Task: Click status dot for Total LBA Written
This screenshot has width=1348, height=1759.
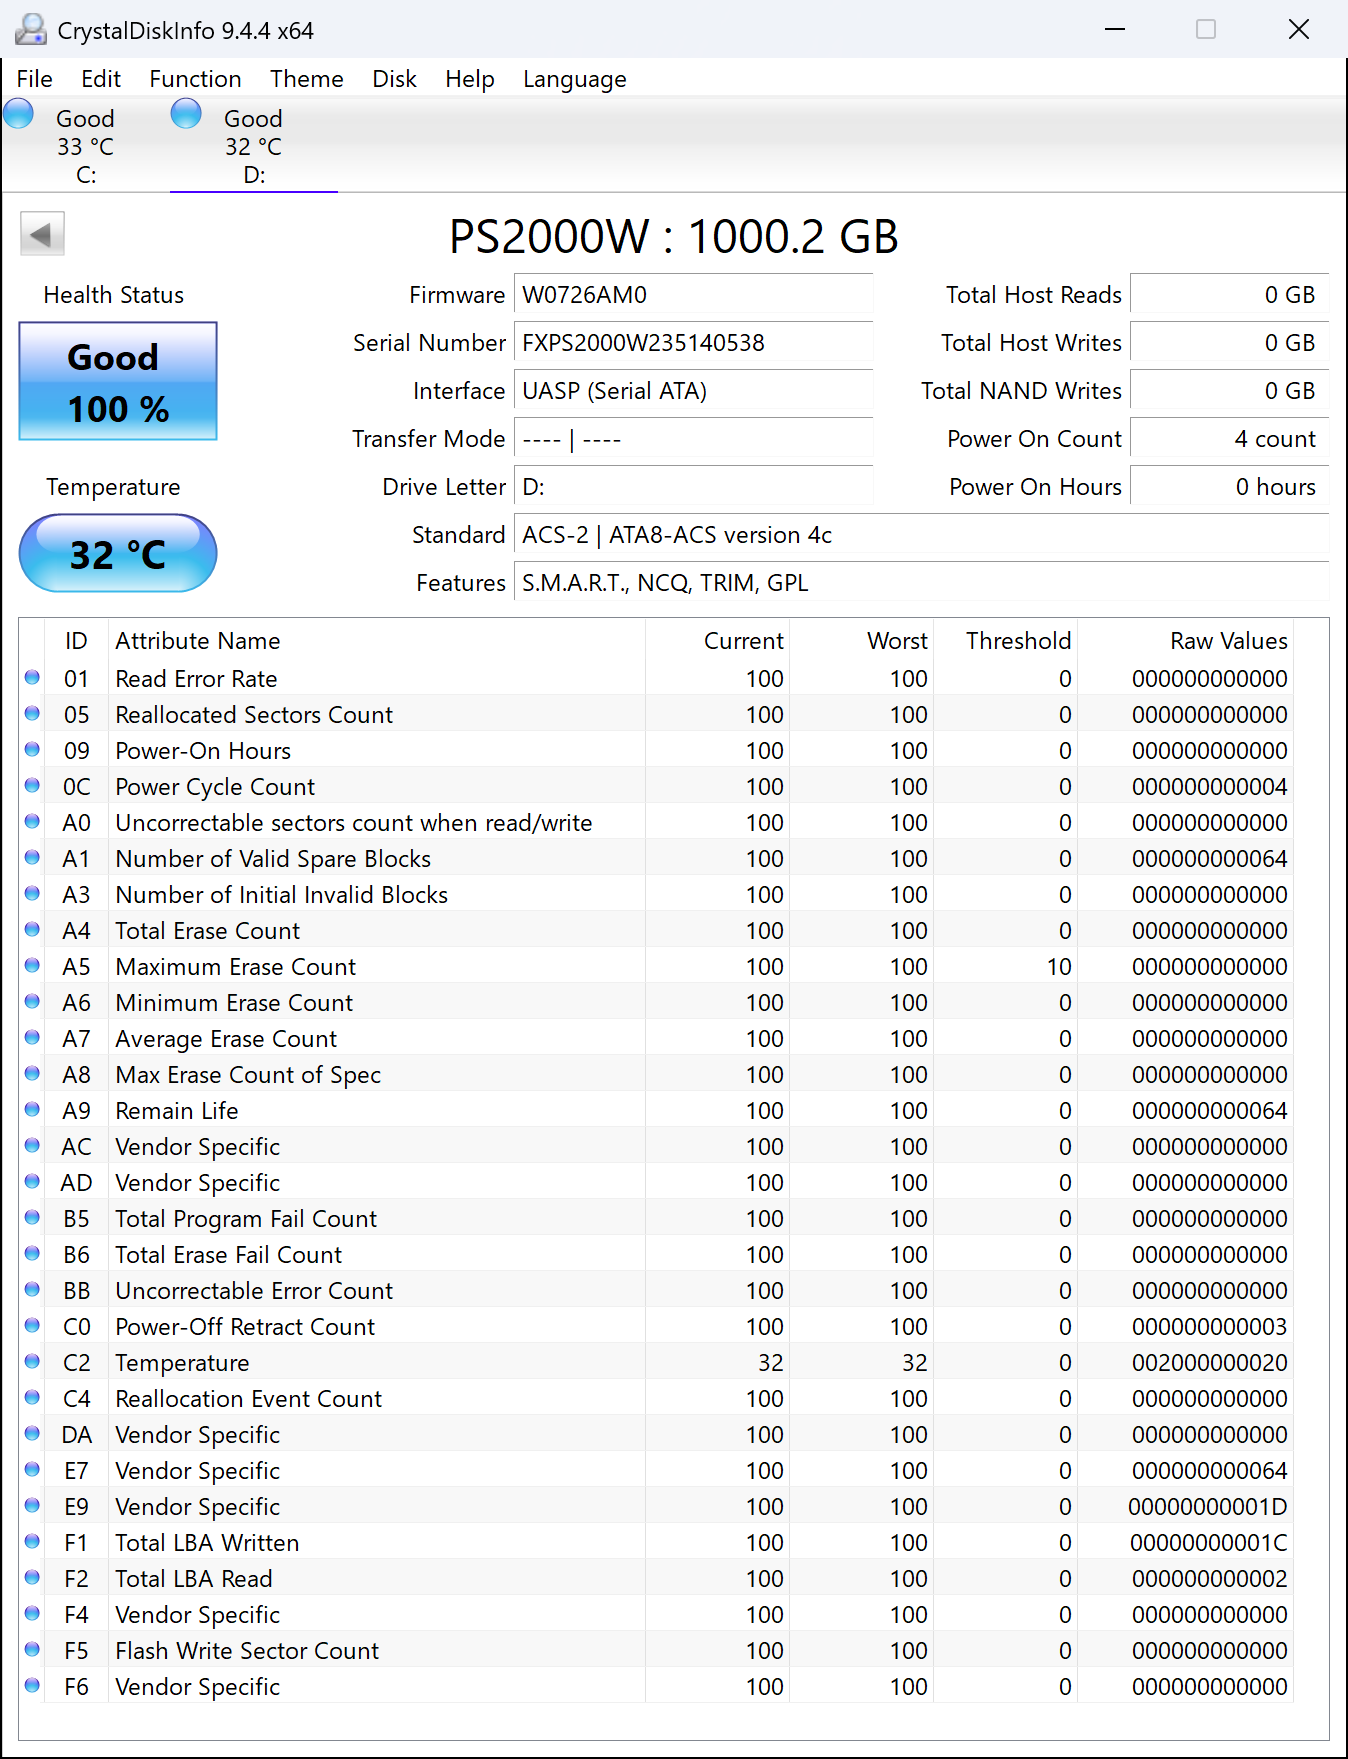Action: pos(32,1542)
